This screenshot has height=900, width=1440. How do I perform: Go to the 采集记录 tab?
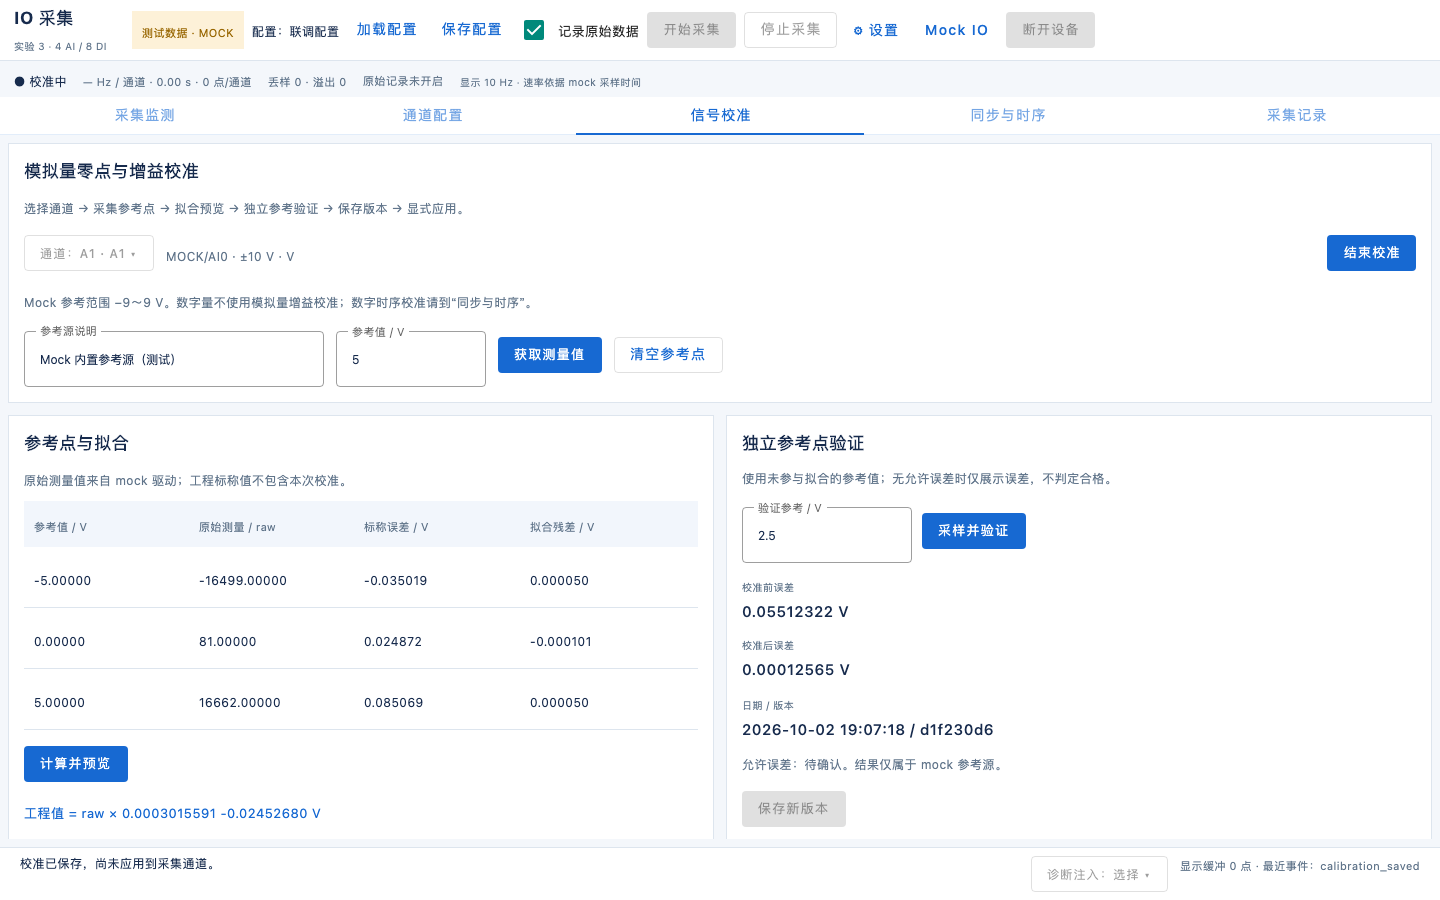(x=1296, y=115)
